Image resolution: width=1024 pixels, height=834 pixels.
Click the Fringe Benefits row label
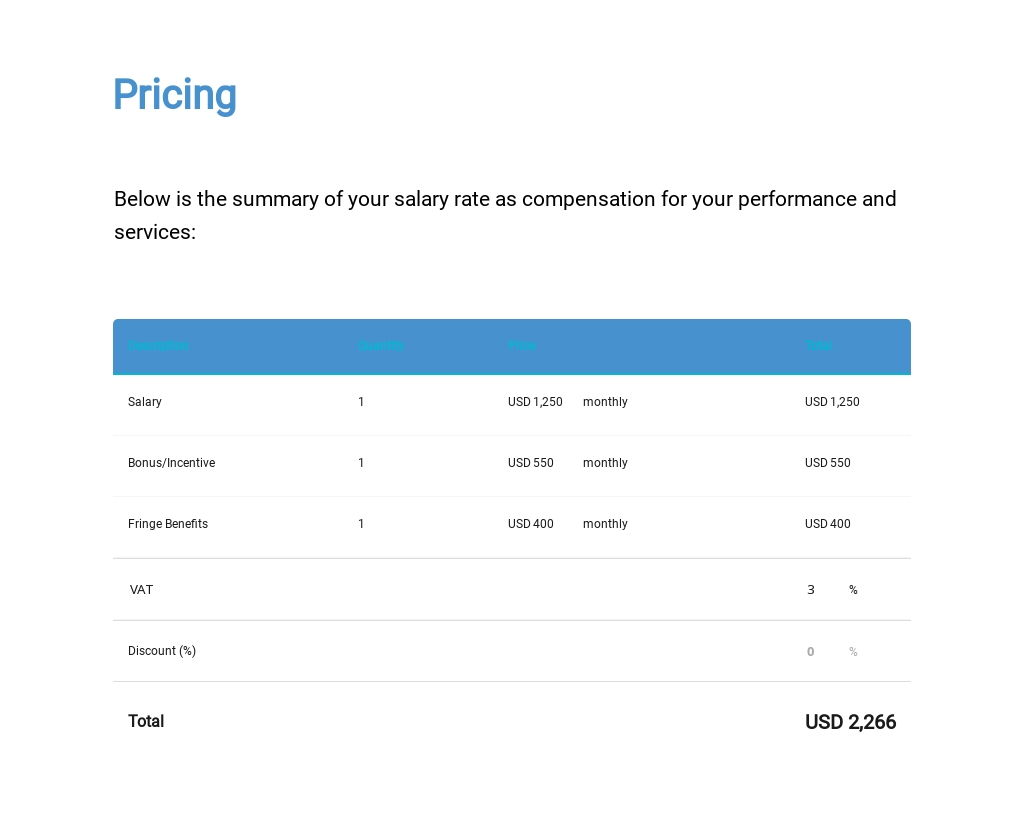[x=168, y=524]
